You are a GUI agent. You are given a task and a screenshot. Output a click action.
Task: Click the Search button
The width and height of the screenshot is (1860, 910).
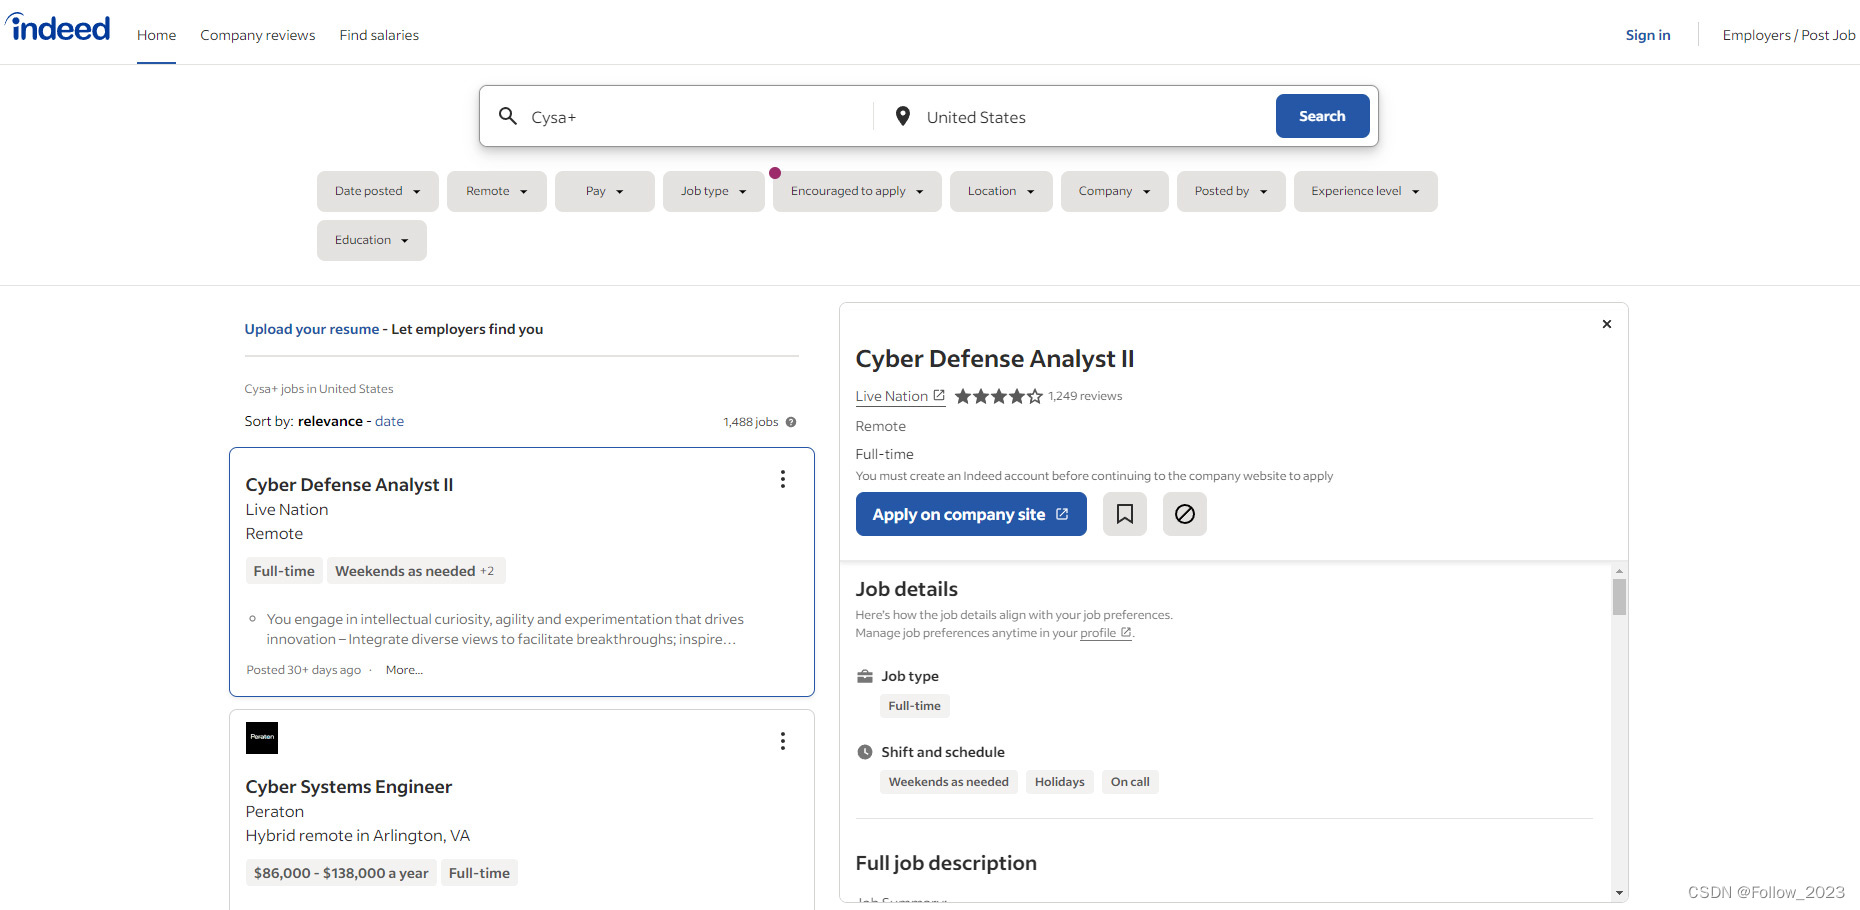tap(1323, 116)
